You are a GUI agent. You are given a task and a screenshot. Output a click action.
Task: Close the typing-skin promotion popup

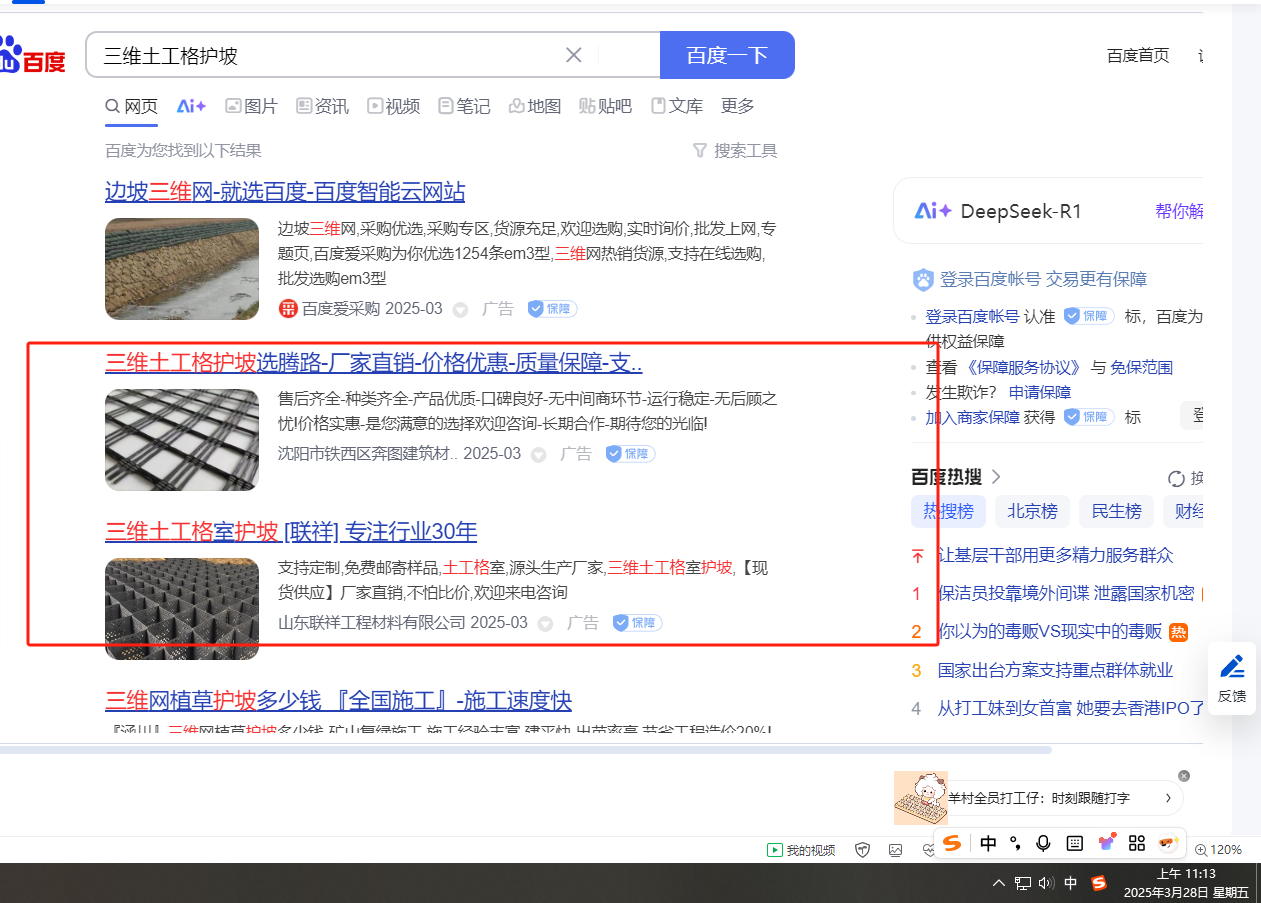[x=1184, y=776]
